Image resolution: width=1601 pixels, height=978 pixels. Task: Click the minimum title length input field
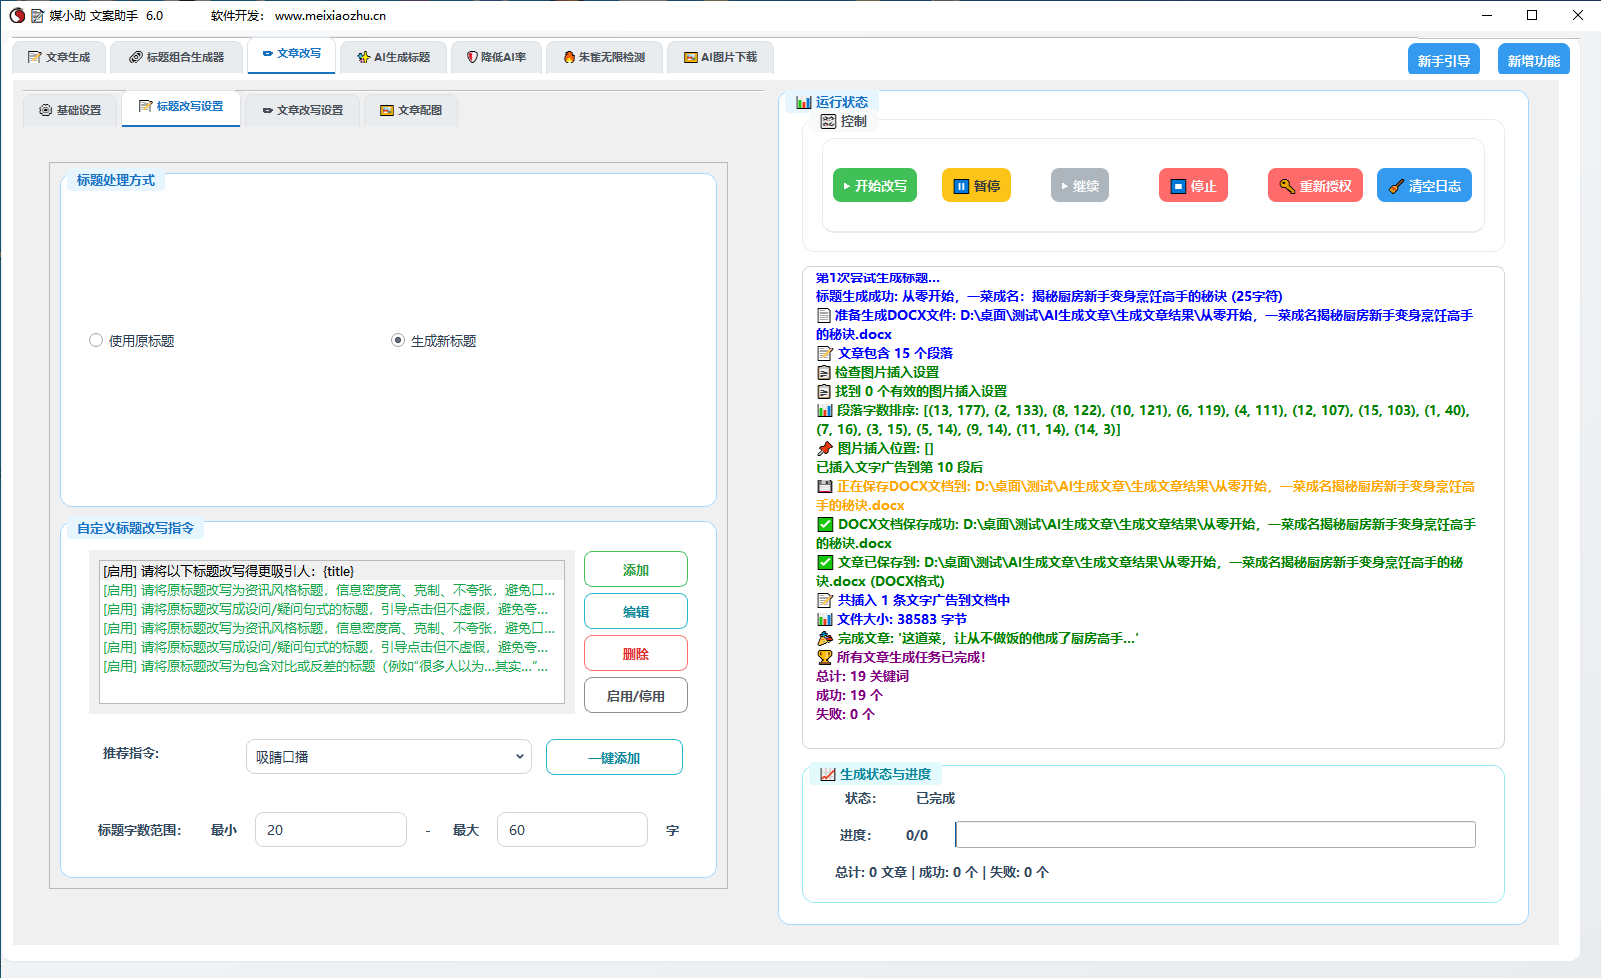pyautogui.click(x=330, y=829)
